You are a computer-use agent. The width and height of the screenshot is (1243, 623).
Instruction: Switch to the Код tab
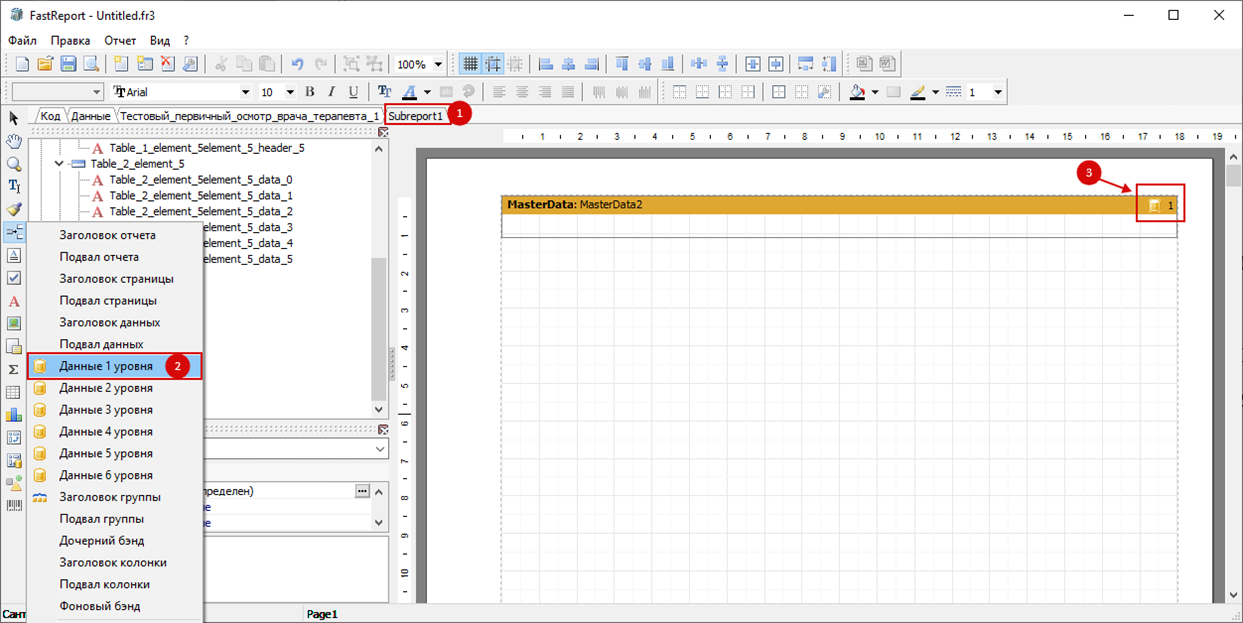50,116
